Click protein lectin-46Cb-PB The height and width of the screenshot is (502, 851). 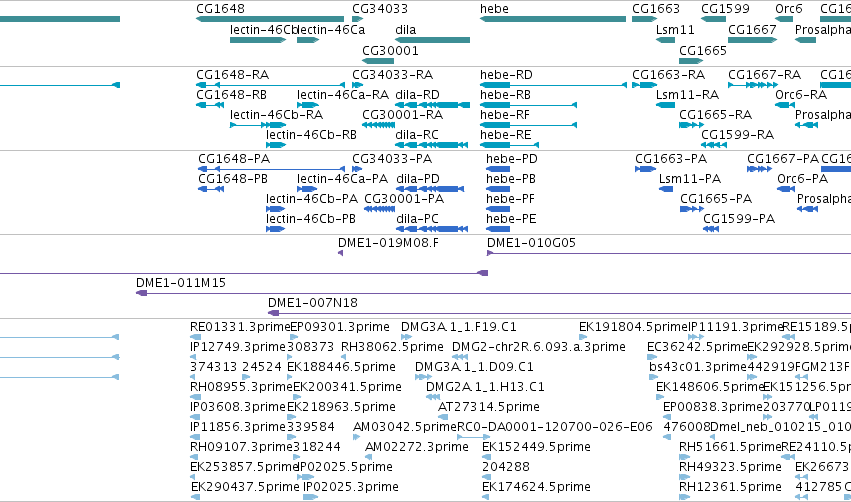pos(275,229)
